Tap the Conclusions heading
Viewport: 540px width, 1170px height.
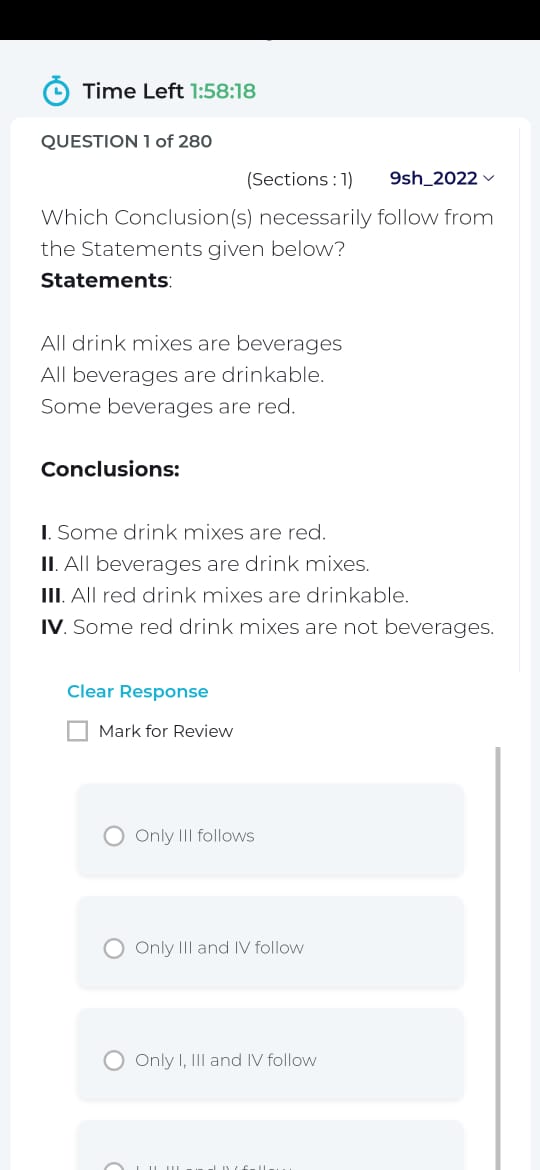click(110, 469)
